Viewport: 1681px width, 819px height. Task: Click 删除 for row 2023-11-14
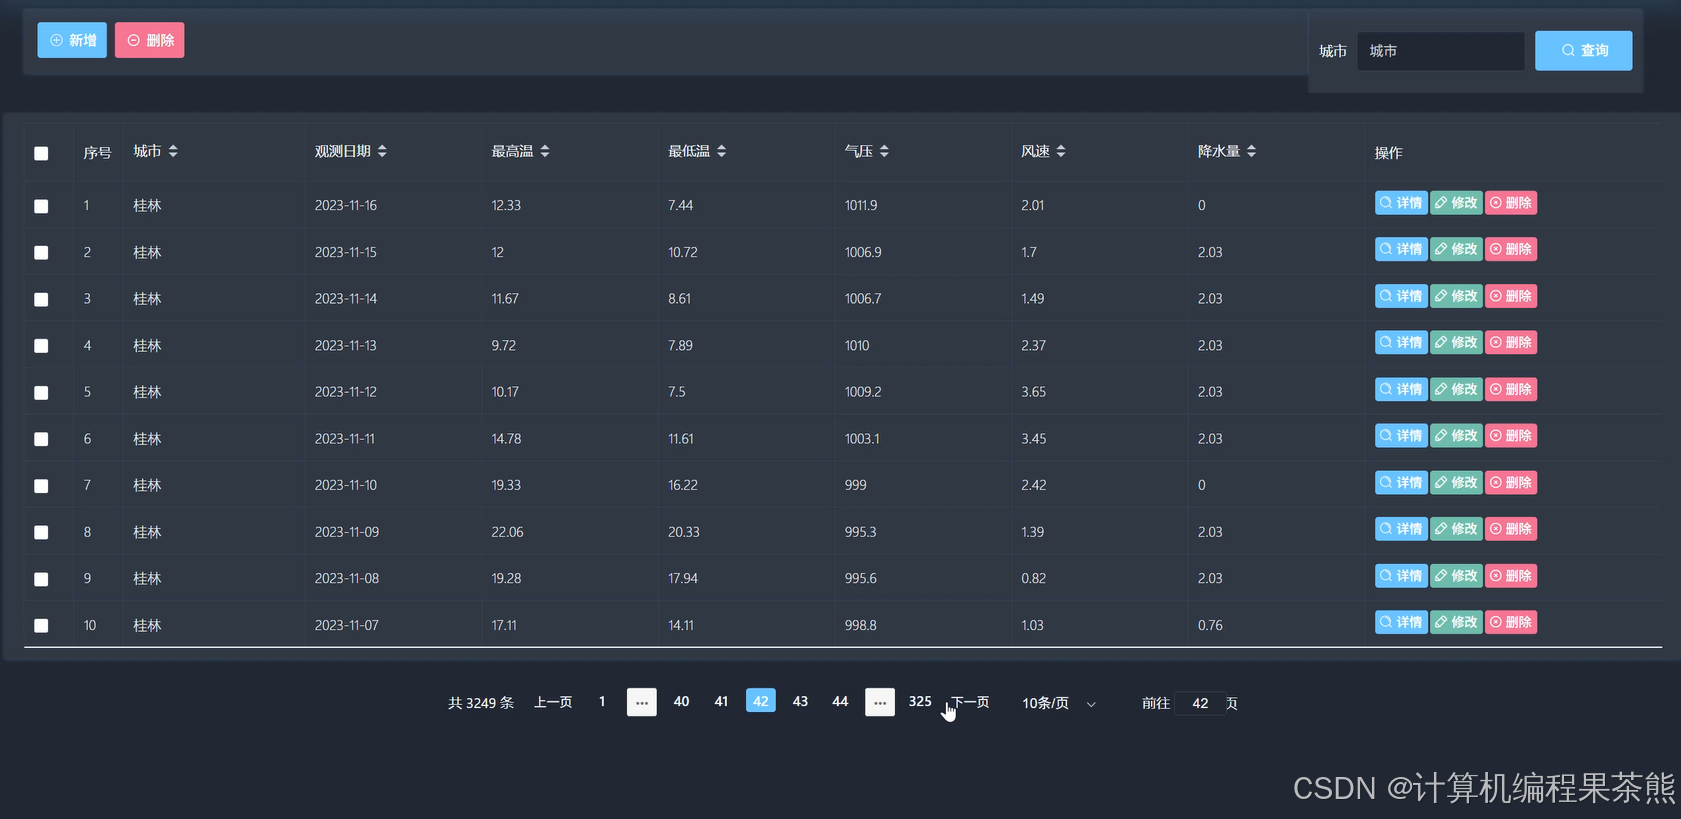[x=1511, y=296]
